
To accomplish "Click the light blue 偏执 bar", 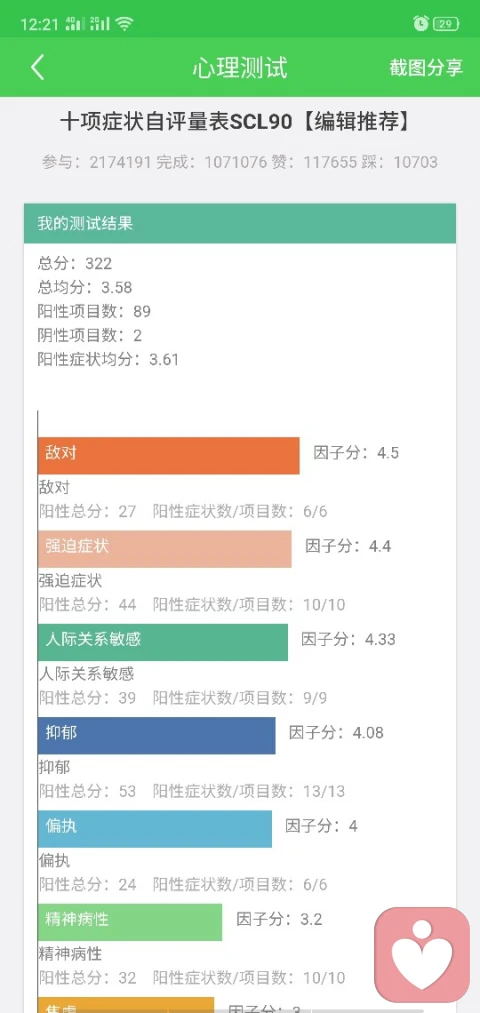I will pos(155,828).
